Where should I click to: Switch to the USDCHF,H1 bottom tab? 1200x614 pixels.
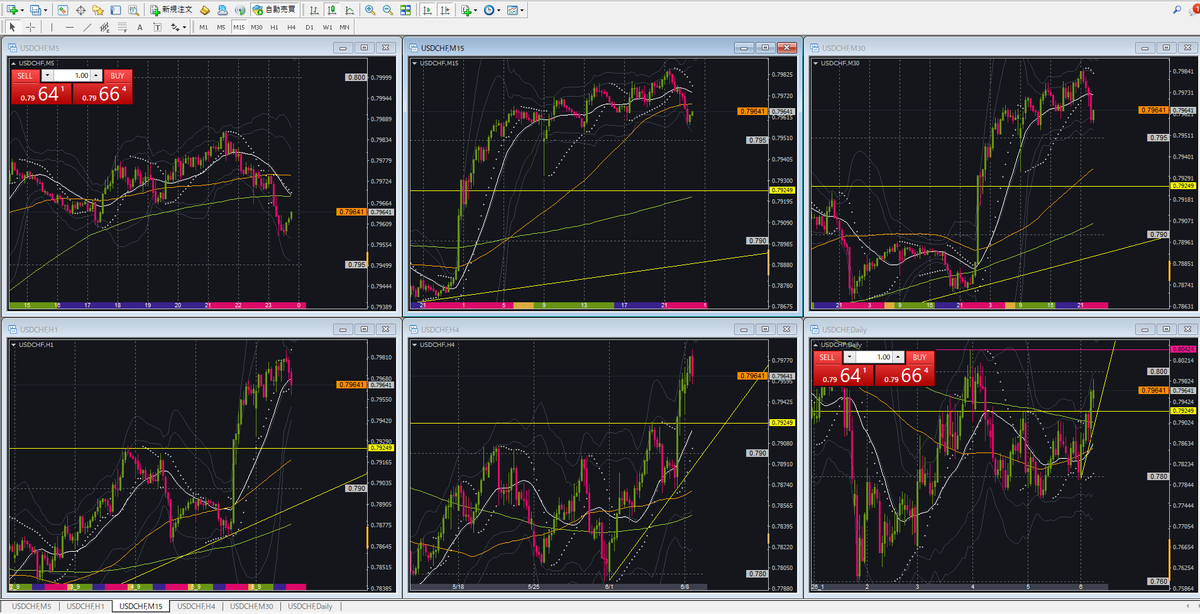[x=85, y=606]
